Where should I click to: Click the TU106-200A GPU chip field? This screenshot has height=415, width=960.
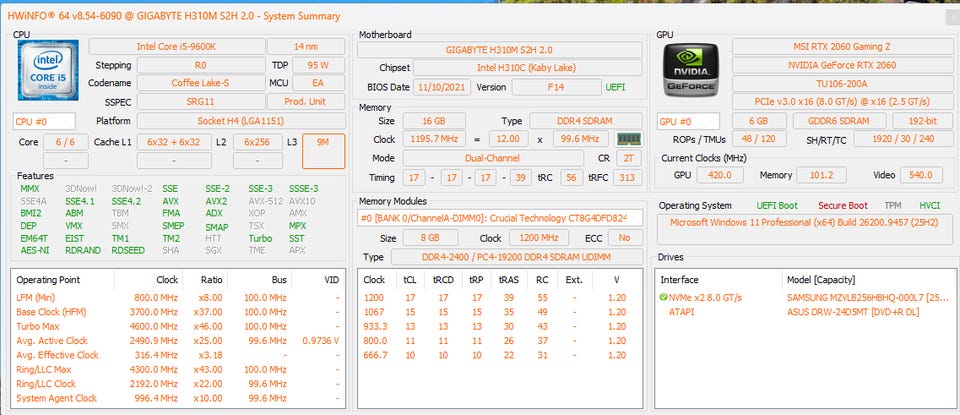pyautogui.click(x=842, y=83)
